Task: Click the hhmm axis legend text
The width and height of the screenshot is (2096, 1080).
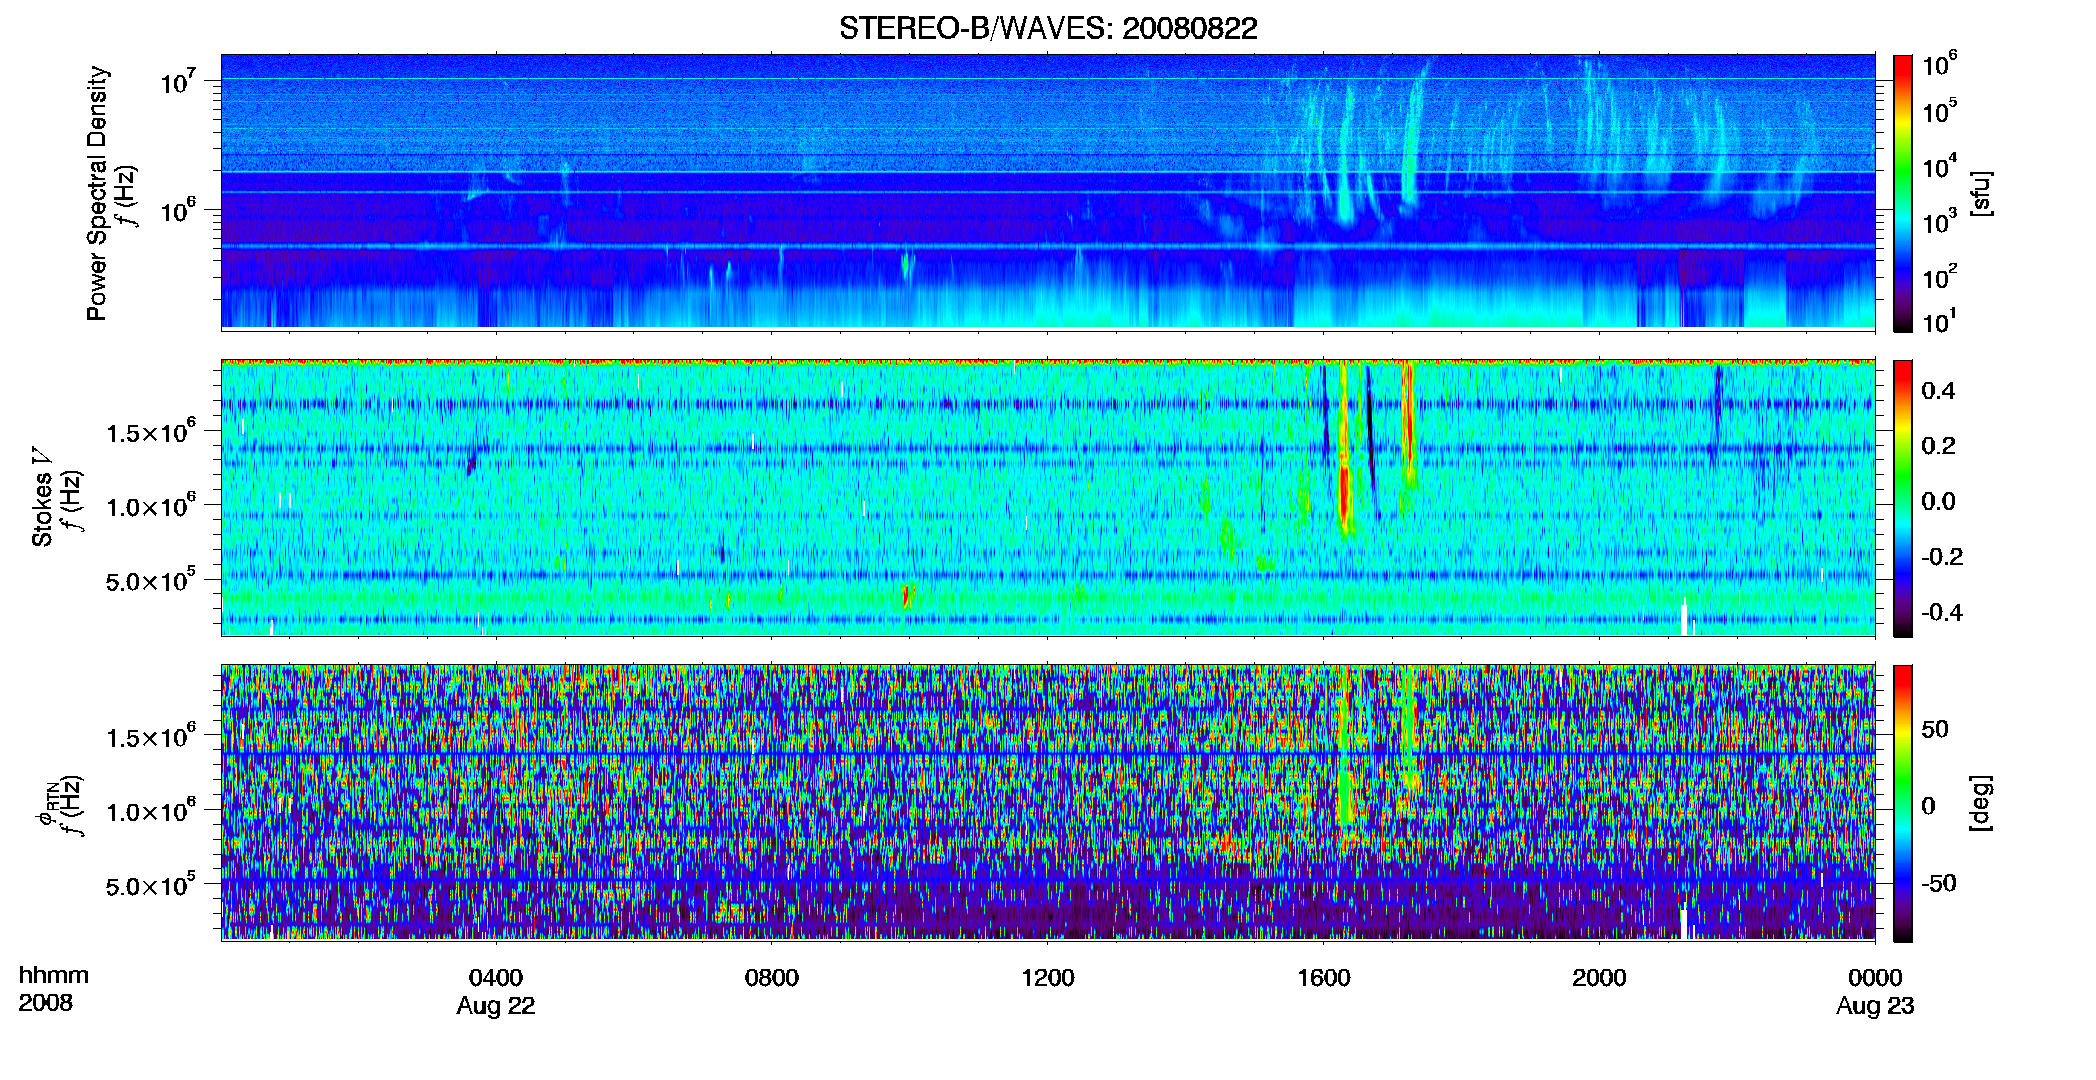Action: pyautogui.click(x=54, y=975)
